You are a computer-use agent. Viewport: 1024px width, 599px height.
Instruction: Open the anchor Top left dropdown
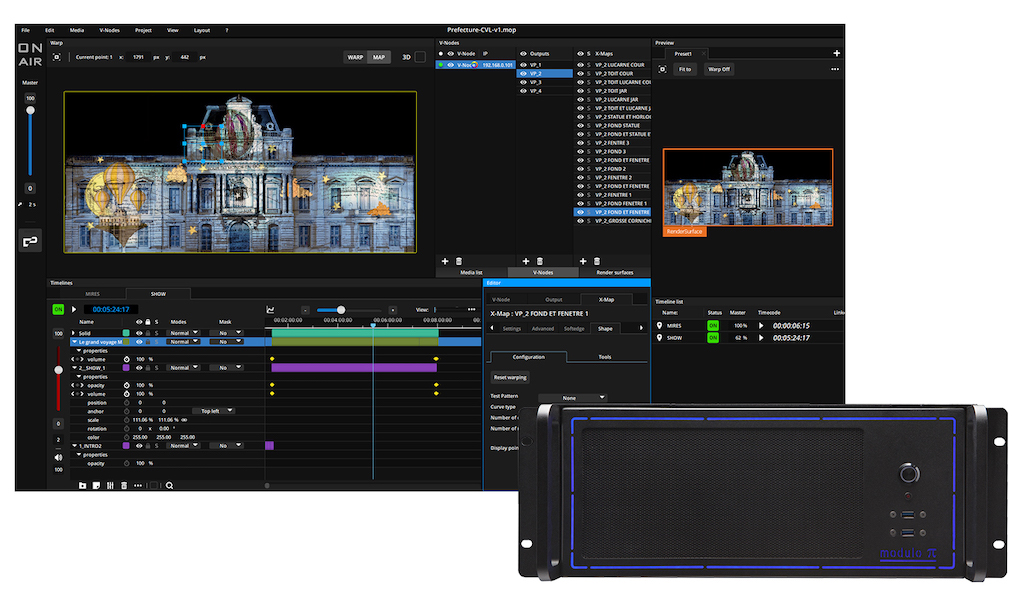[214, 411]
